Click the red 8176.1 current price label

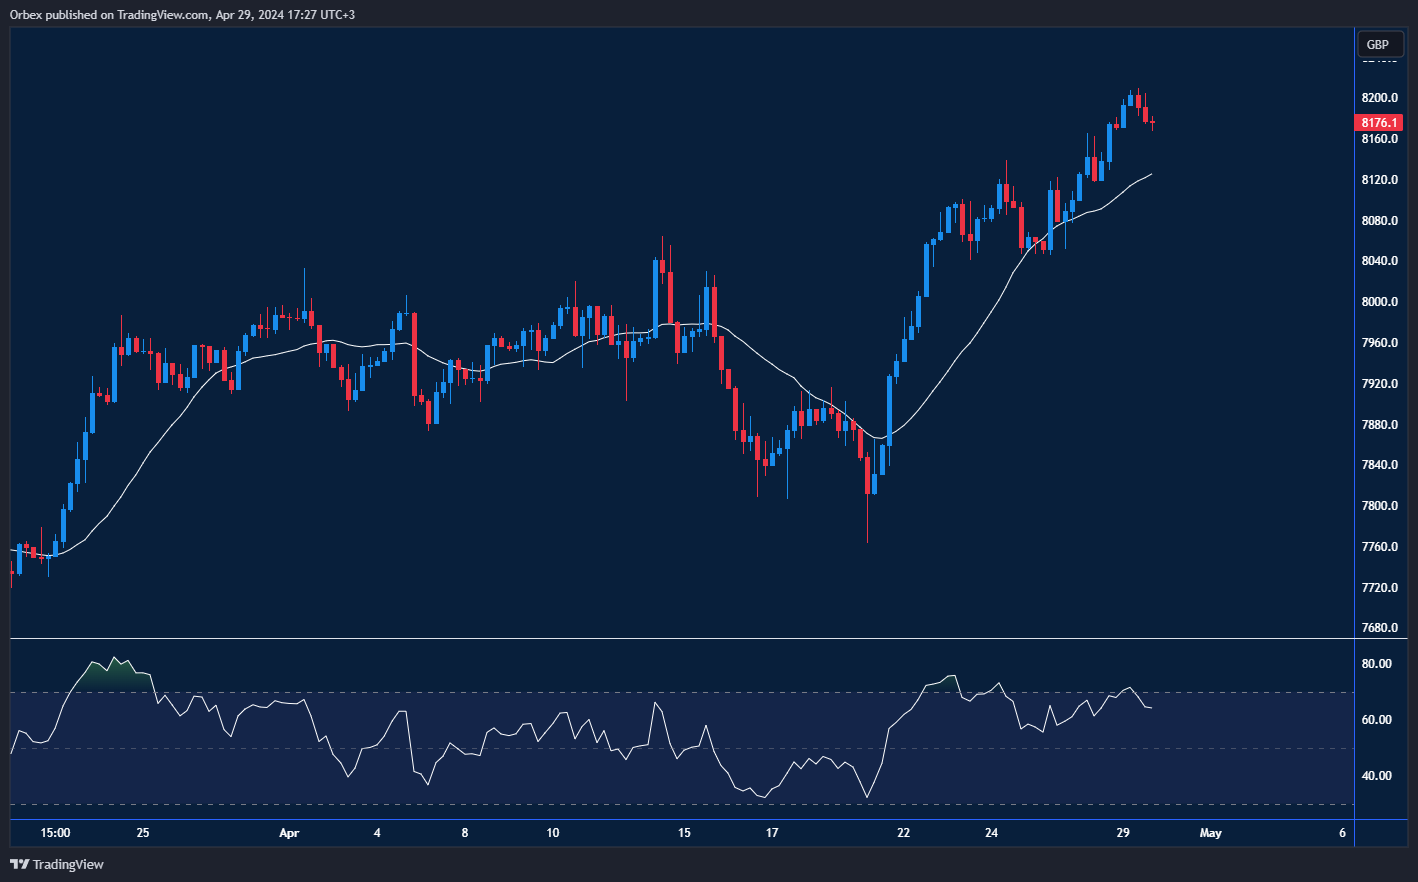(x=1379, y=123)
